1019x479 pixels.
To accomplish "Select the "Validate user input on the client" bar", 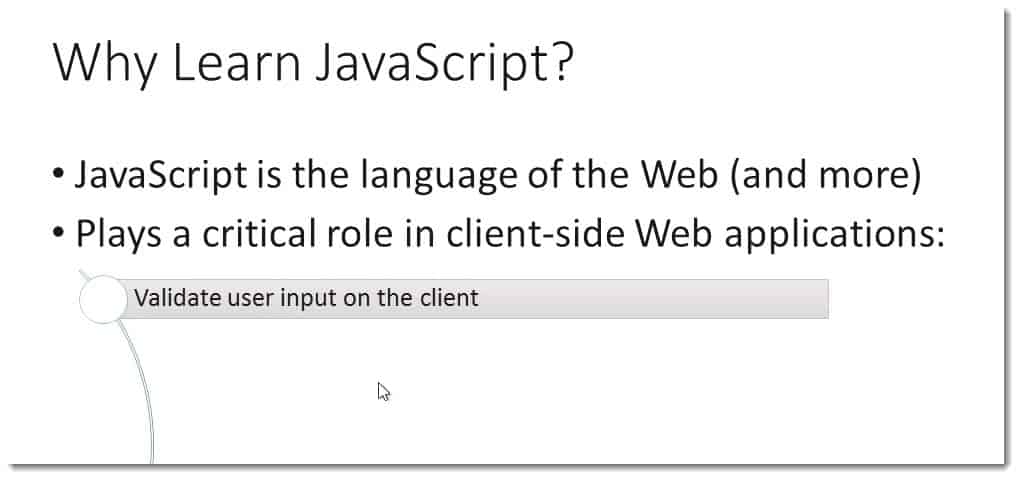I will pos(474,299).
